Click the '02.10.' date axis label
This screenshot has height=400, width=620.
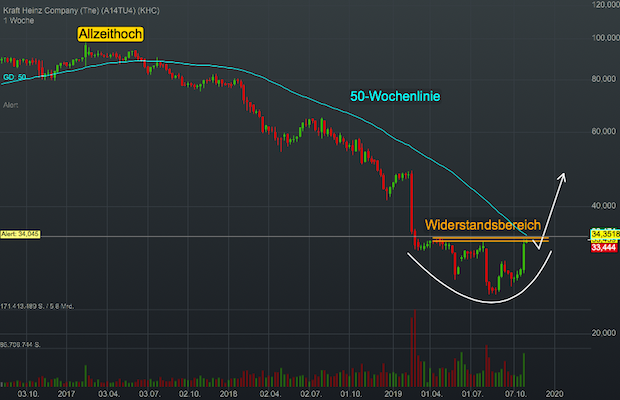(189, 394)
